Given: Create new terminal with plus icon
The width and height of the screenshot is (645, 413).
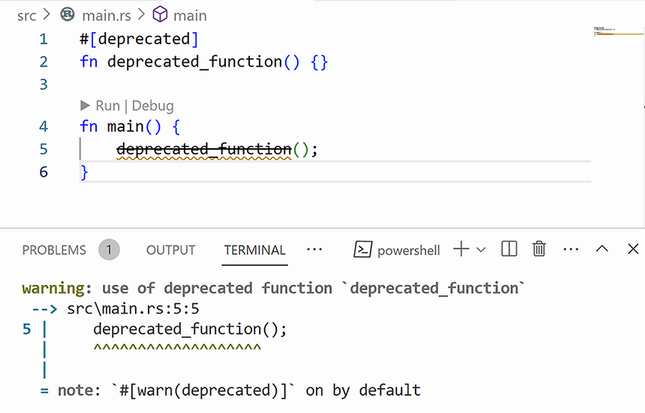Looking at the screenshot, I should 461,249.
